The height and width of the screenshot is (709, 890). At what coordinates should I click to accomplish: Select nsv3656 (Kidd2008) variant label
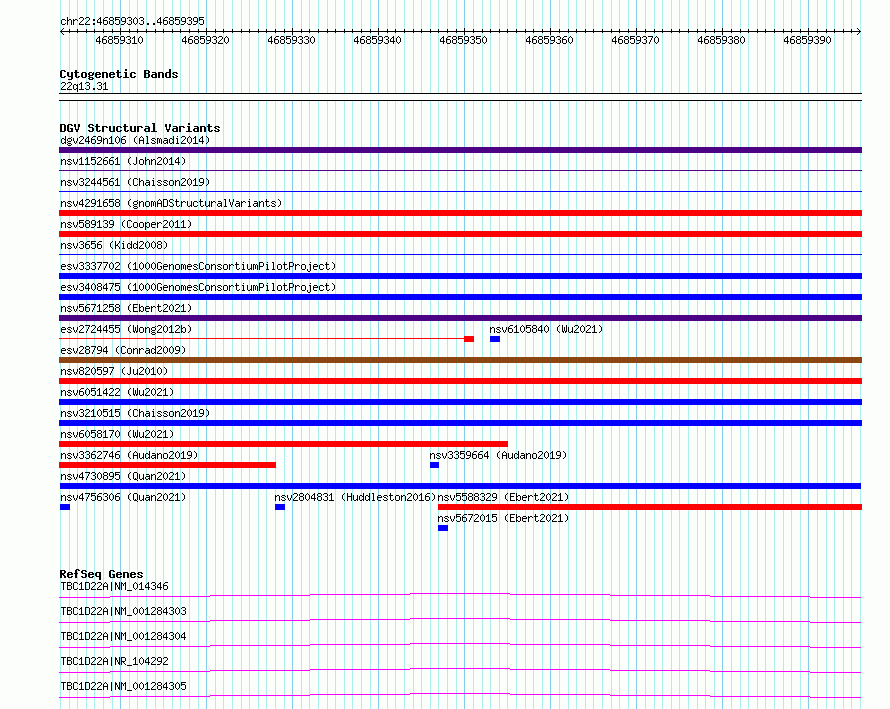point(114,245)
